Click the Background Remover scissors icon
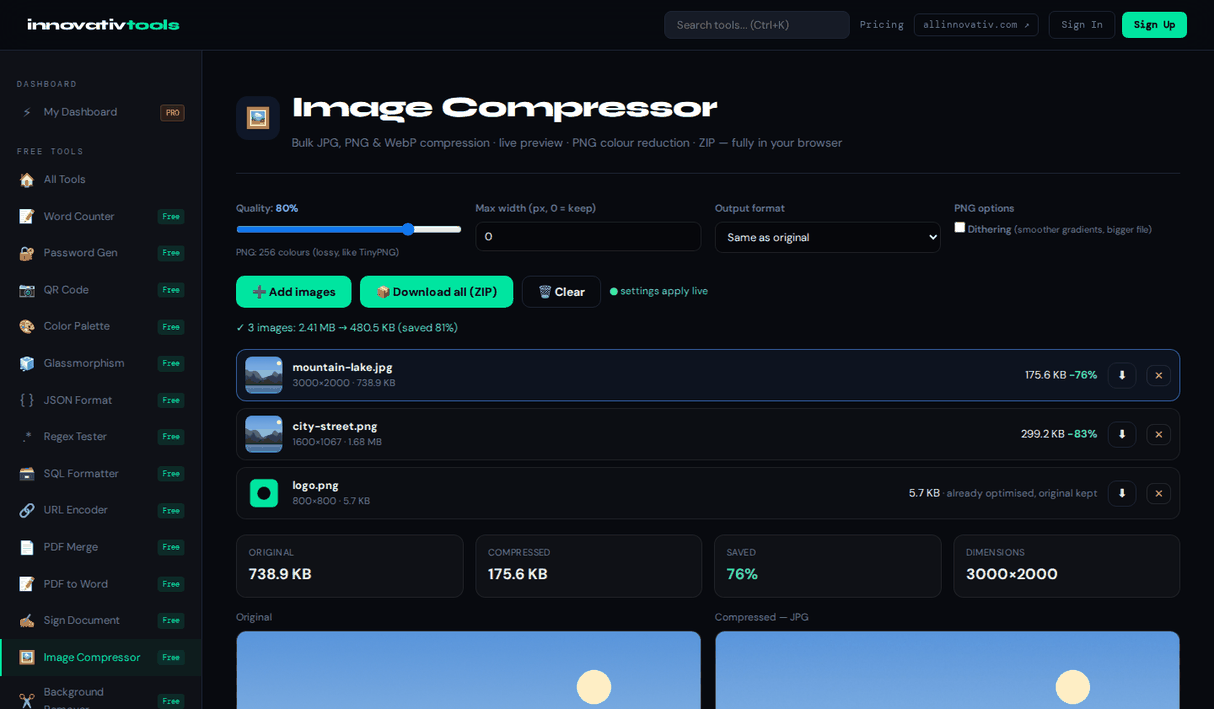The height and width of the screenshot is (709, 1214). click(x=27, y=700)
